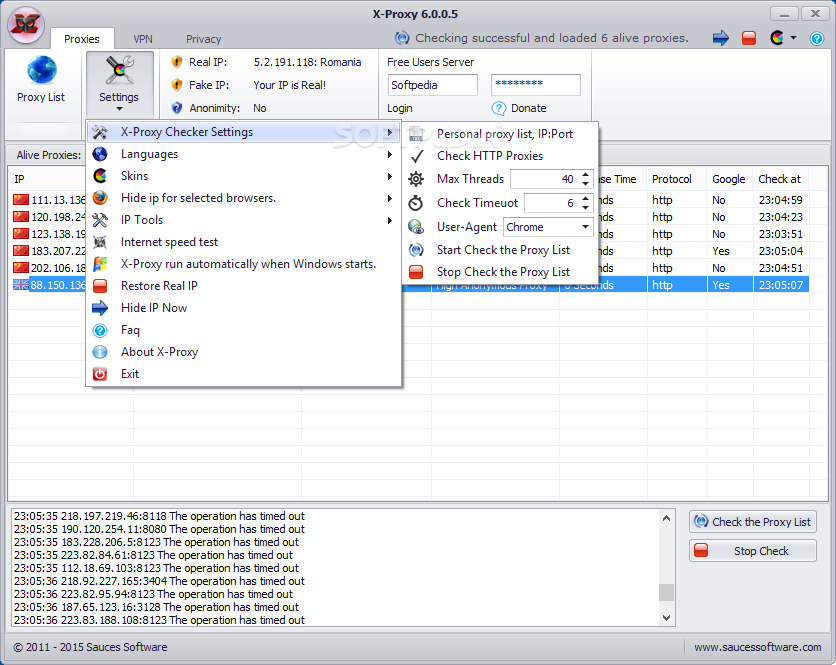Choose Start Check the Proxy List

tap(503, 250)
